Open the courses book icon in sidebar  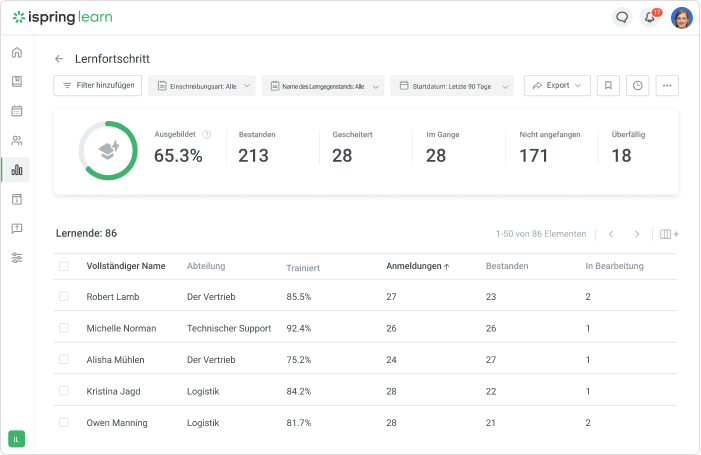point(17,81)
